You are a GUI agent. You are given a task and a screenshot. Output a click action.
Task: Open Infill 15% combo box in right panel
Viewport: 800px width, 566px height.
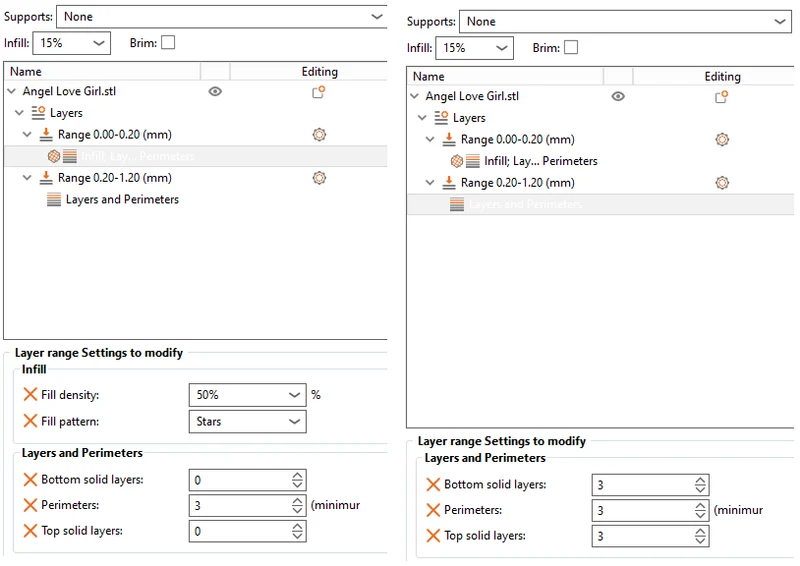[x=474, y=48]
